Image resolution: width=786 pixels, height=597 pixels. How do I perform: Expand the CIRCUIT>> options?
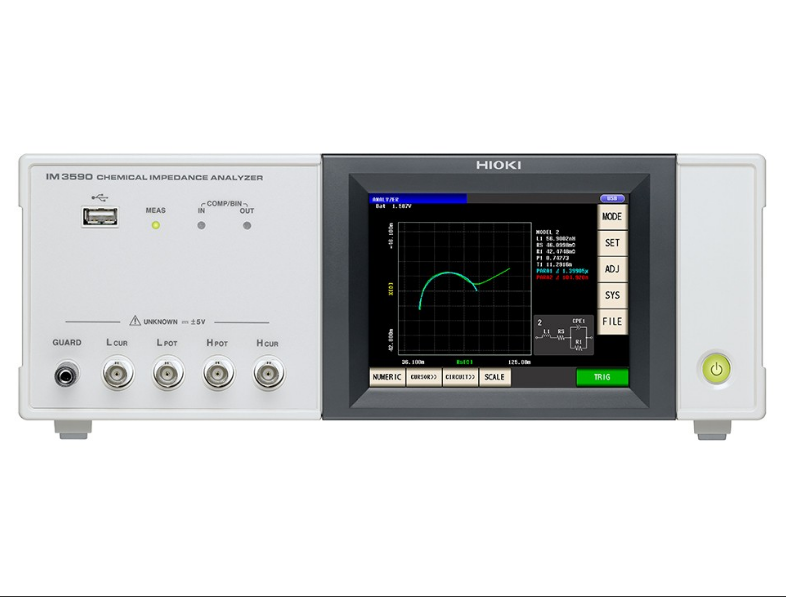tap(459, 378)
